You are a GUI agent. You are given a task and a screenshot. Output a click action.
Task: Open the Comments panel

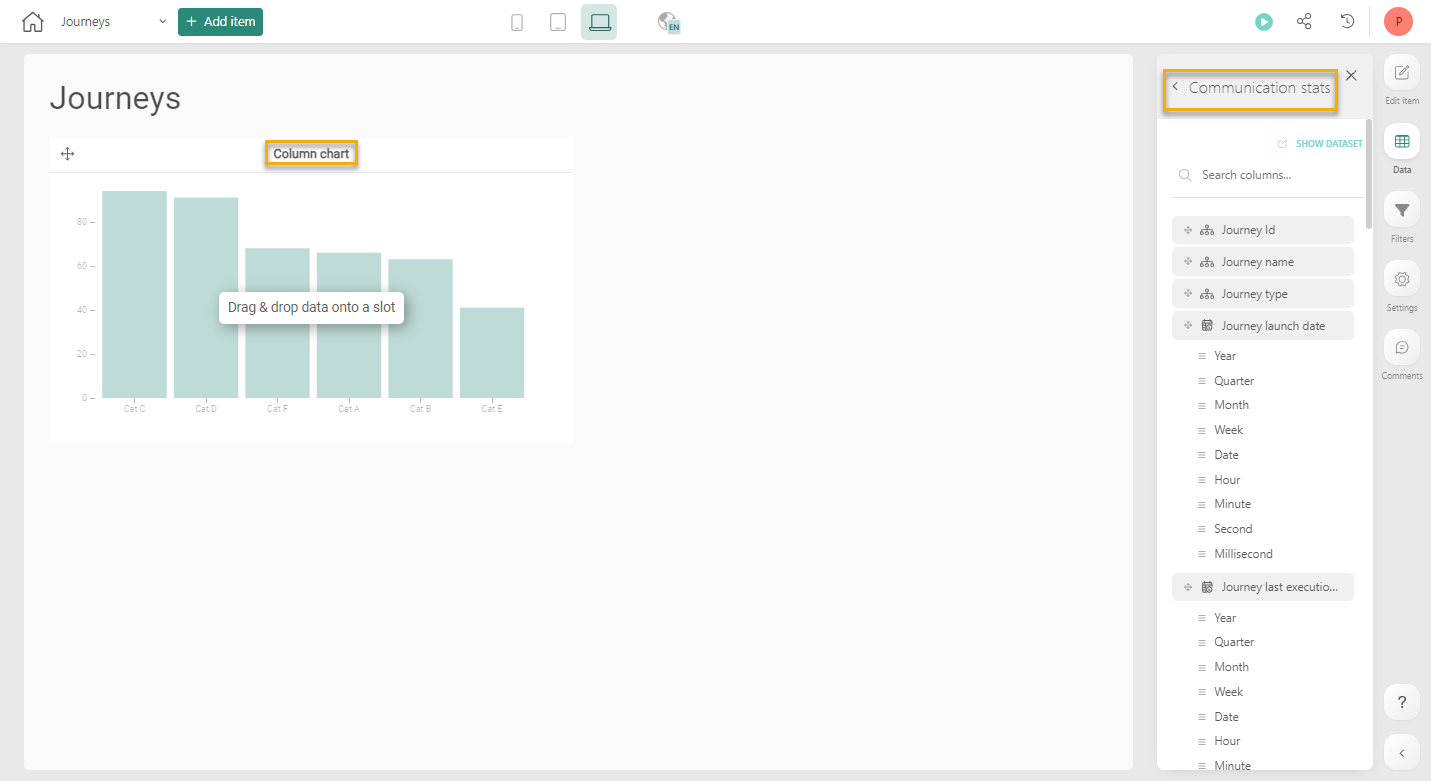[x=1401, y=354]
